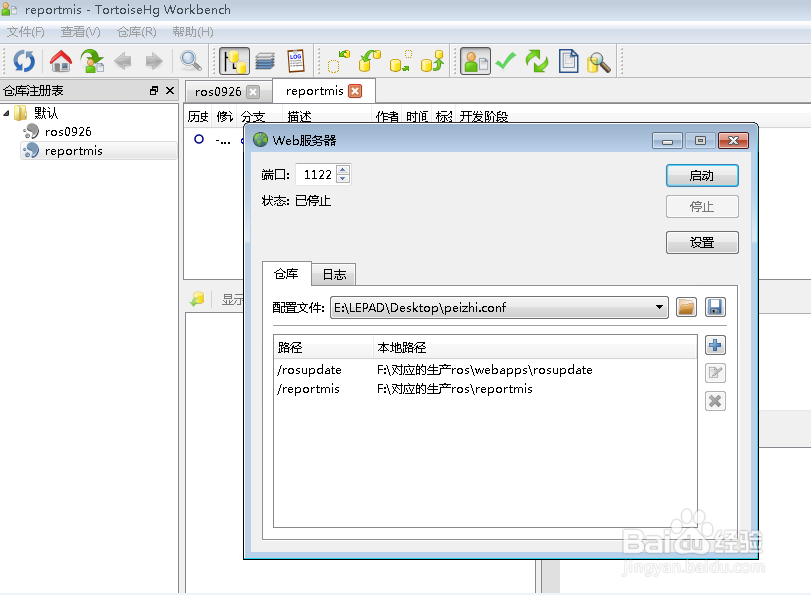Viewport: 811px width, 595px height.
Task: Click the green synchronize arrows icon
Action: (537, 61)
